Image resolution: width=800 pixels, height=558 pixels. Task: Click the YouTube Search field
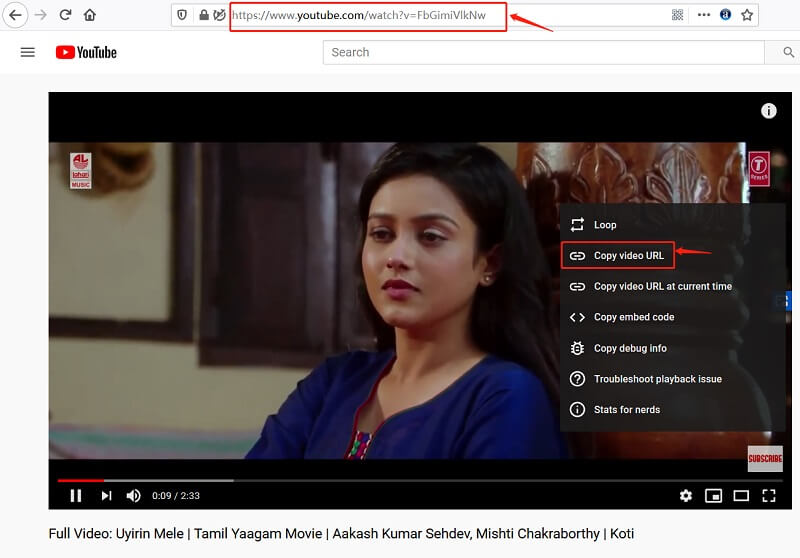[543, 52]
